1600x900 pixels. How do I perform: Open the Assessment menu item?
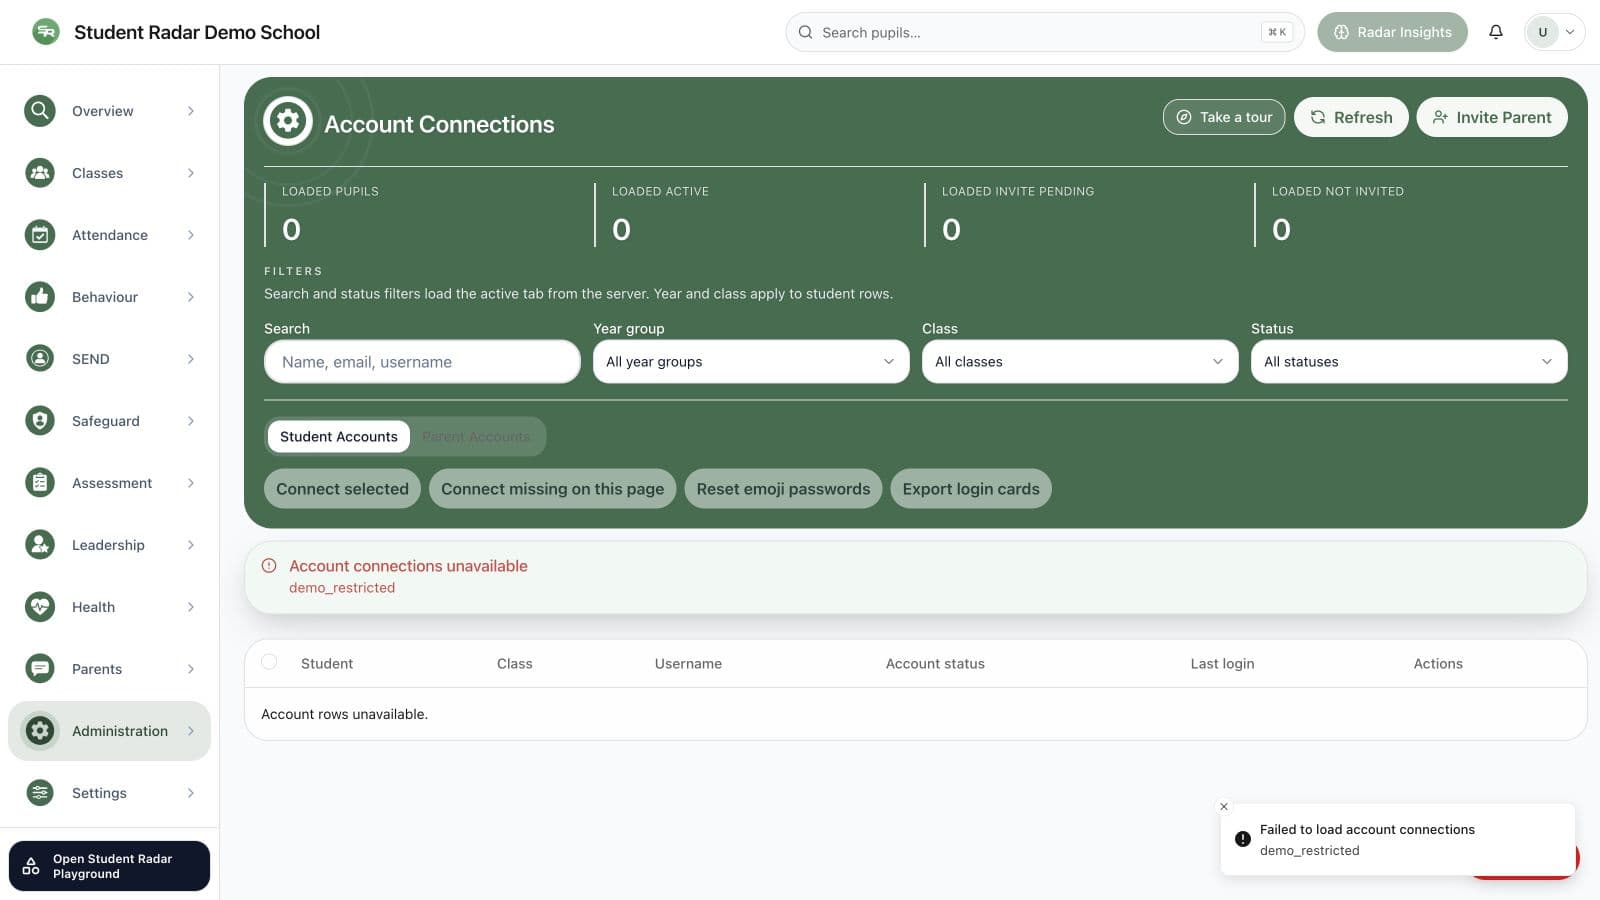[x=110, y=483]
